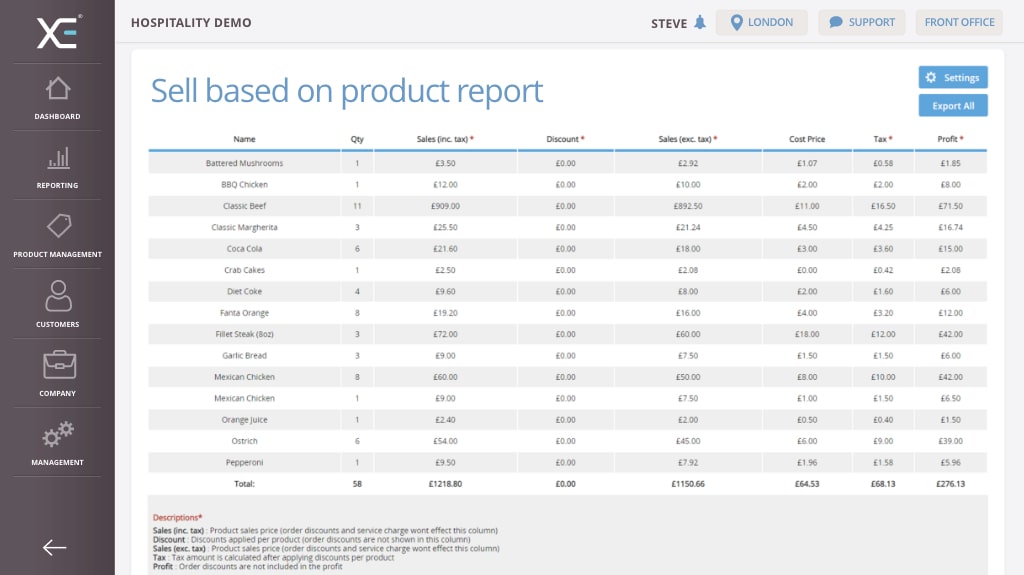
Task: Sort by Profit column header
Action: (949, 139)
